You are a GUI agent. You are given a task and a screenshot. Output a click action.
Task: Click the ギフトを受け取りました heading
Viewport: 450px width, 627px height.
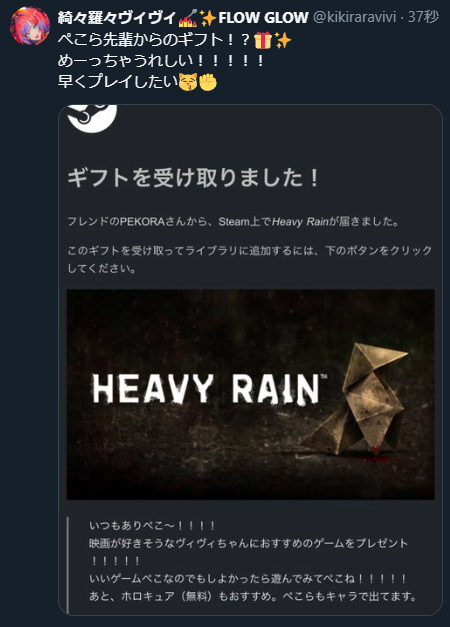pos(194,178)
